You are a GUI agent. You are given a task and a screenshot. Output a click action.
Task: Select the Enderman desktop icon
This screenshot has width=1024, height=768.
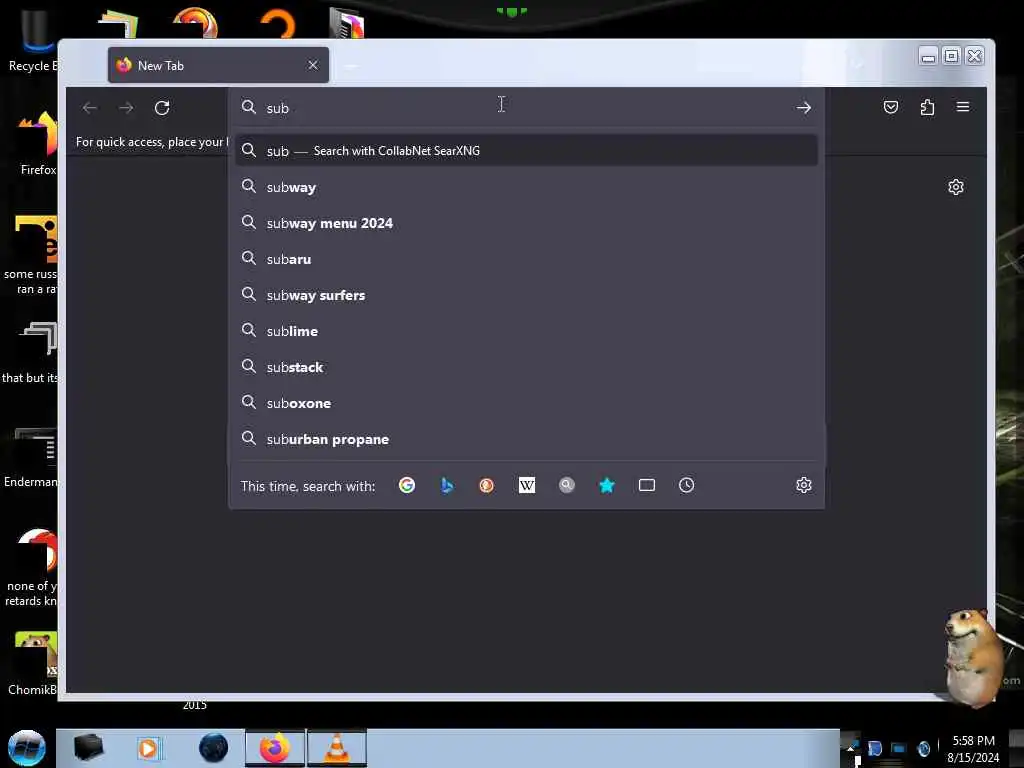[x=31, y=457]
